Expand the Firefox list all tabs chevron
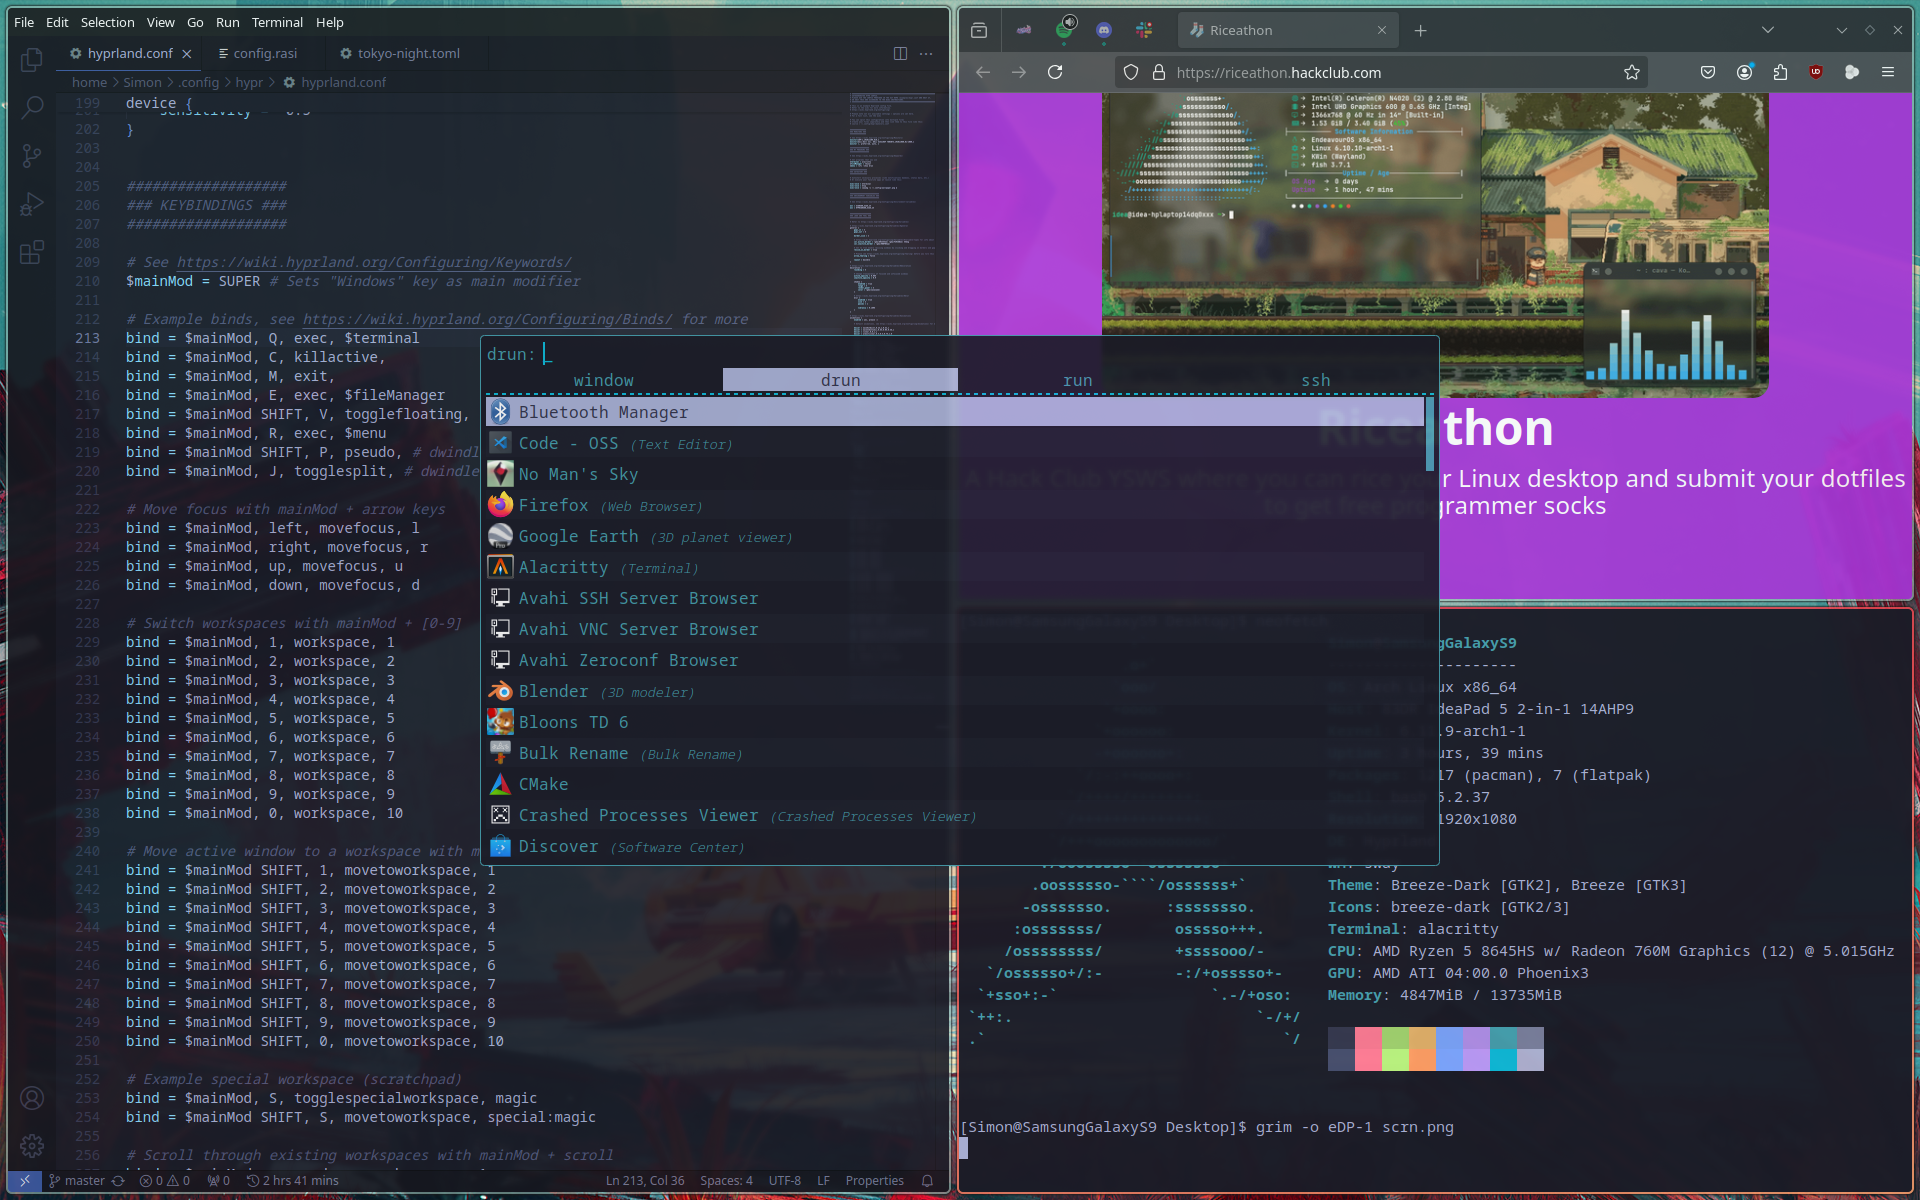 (1768, 30)
